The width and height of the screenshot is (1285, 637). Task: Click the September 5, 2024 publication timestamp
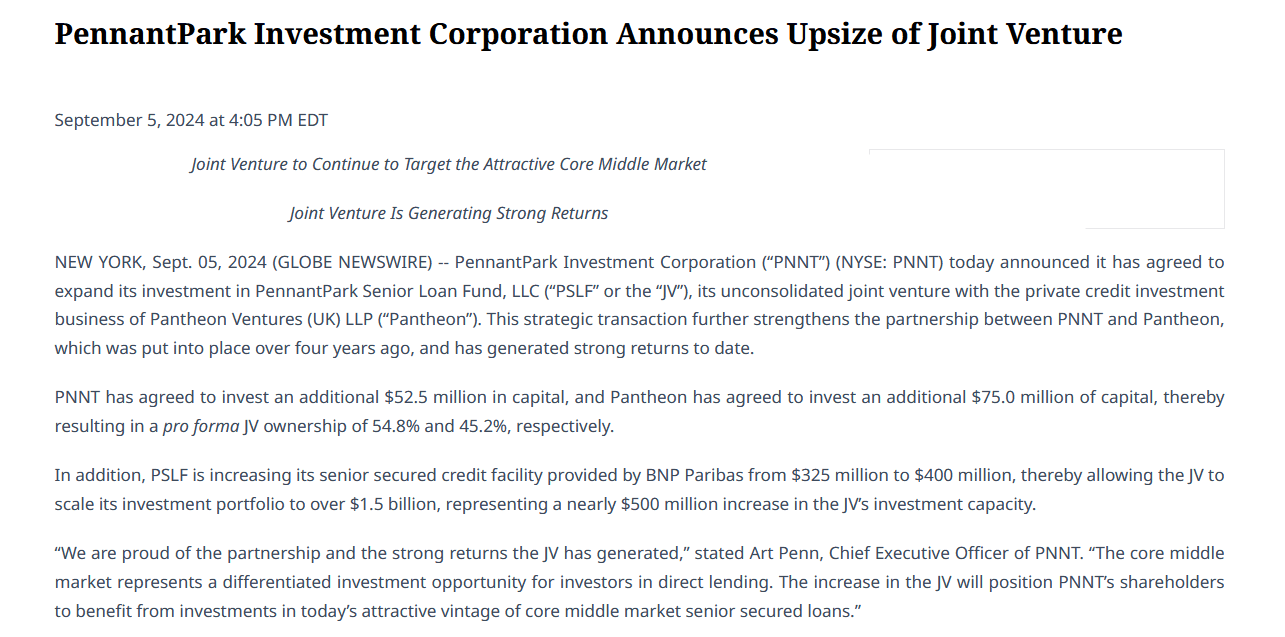tap(191, 120)
